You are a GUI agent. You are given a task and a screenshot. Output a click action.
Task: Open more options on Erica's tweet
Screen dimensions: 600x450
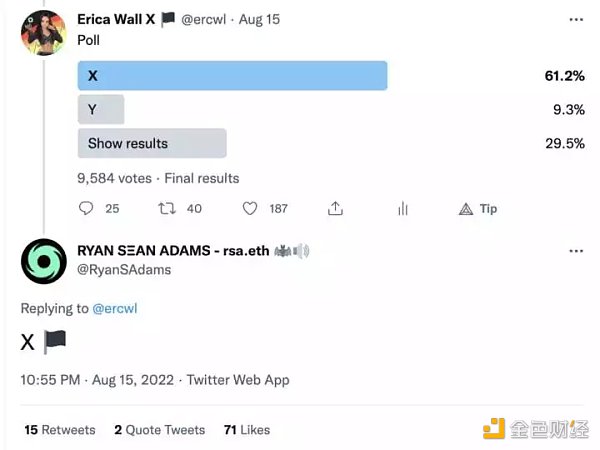tap(575, 19)
